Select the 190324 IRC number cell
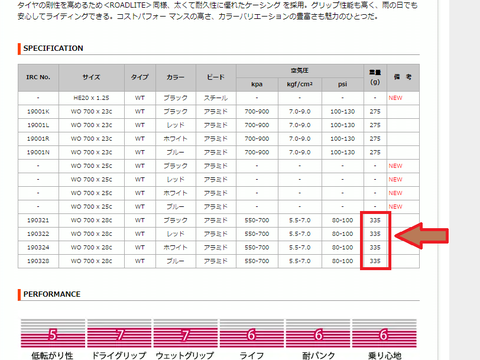 (x=38, y=248)
